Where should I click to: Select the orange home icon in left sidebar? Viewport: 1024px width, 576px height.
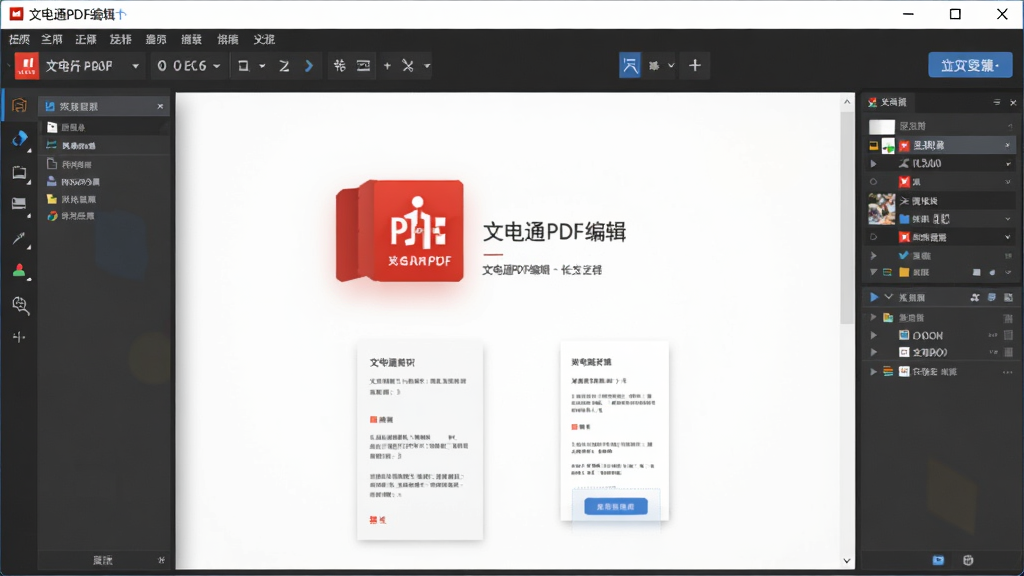tap(19, 105)
